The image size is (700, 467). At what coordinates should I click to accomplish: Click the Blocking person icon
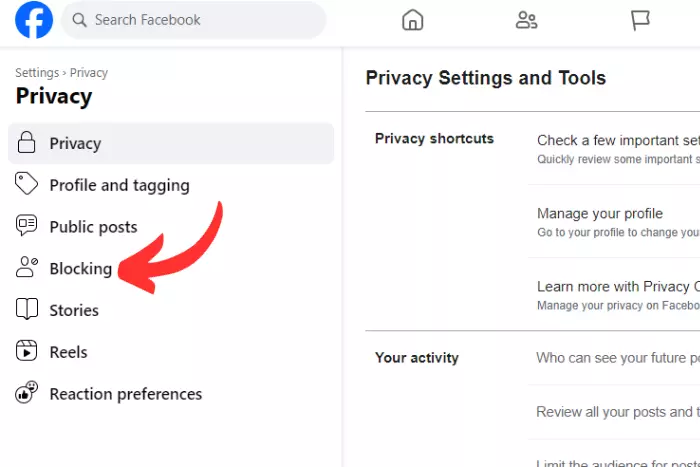coord(27,267)
